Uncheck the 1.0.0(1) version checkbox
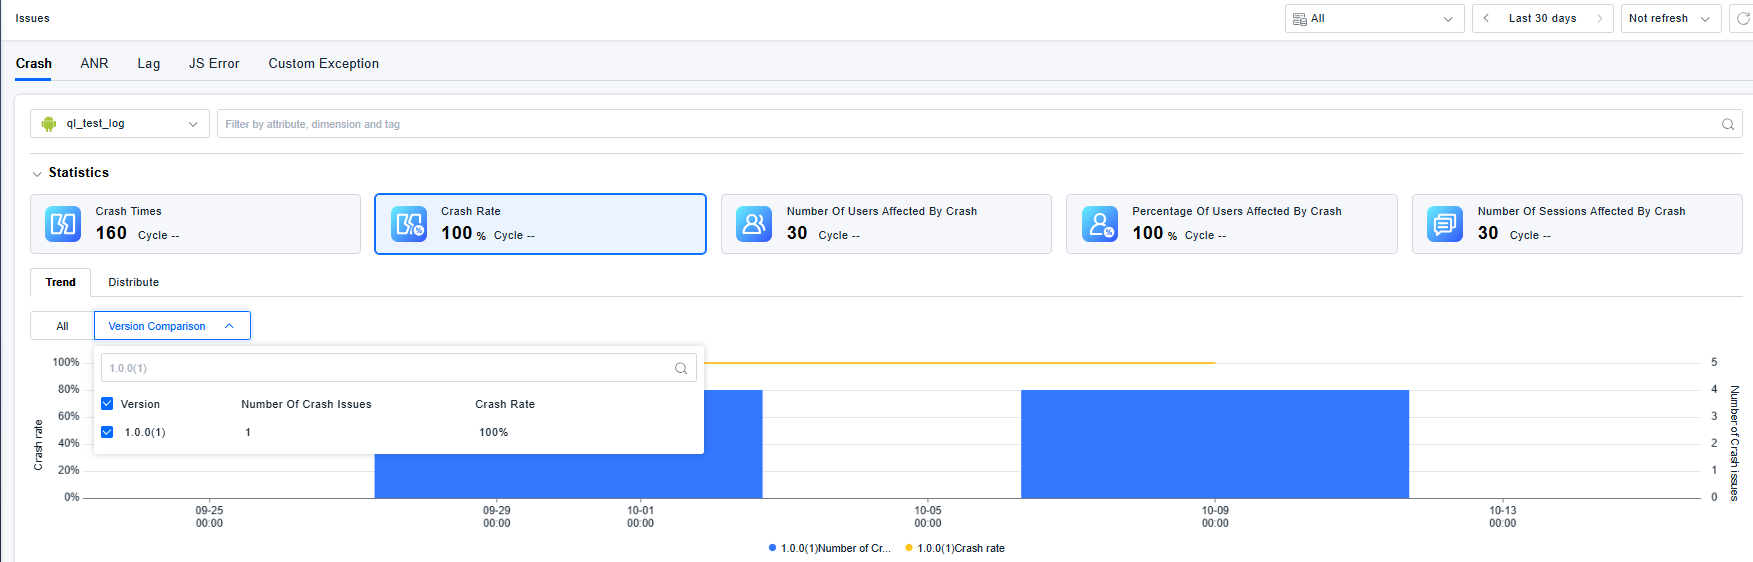The image size is (1753, 562). tap(107, 432)
